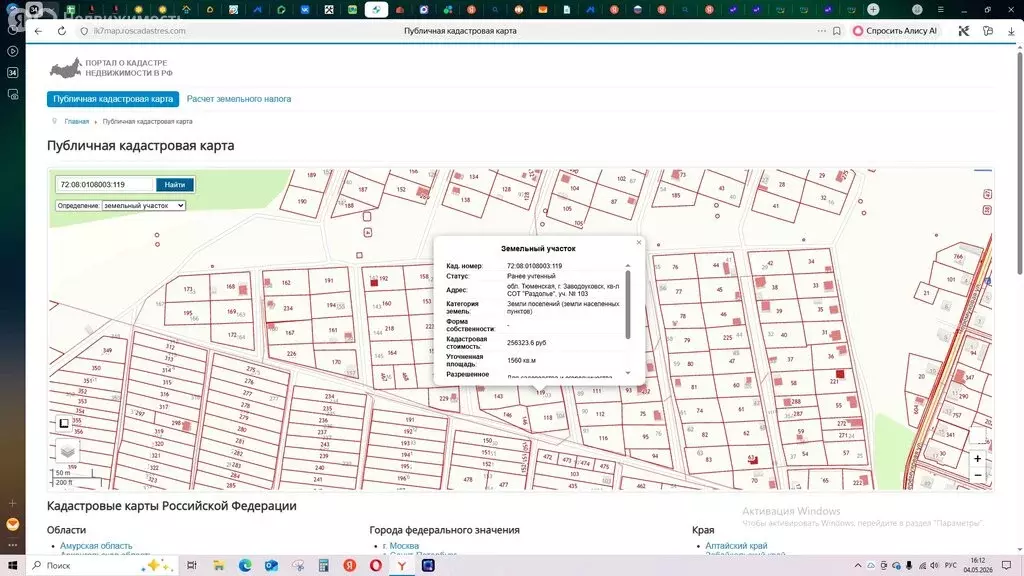Open the sidebar icon with badge 34

[x=12, y=72]
